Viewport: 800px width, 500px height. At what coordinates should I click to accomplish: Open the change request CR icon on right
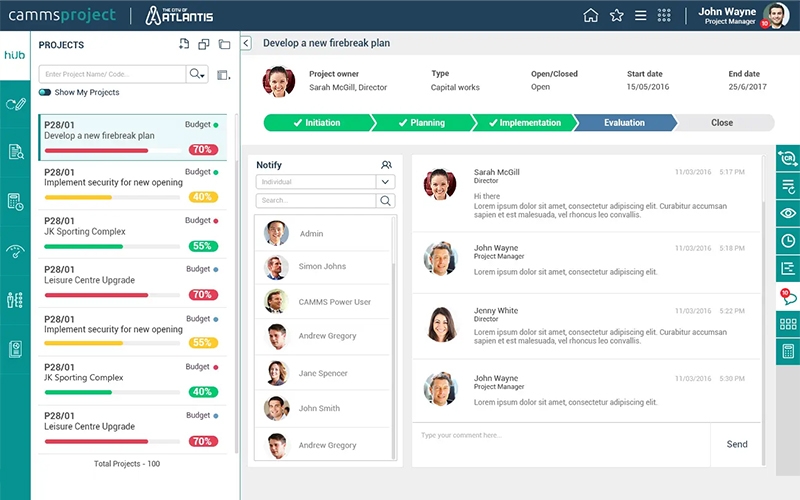788,158
